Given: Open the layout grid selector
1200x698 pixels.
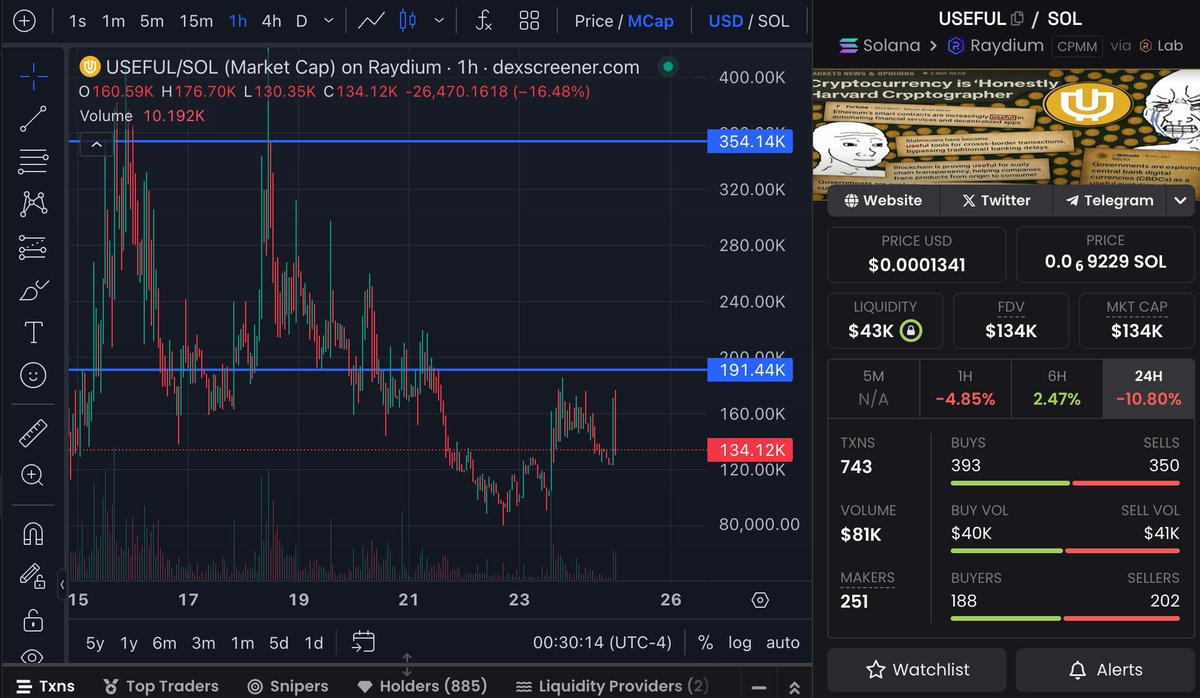Looking at the screenshot, I should click(529, 21).
